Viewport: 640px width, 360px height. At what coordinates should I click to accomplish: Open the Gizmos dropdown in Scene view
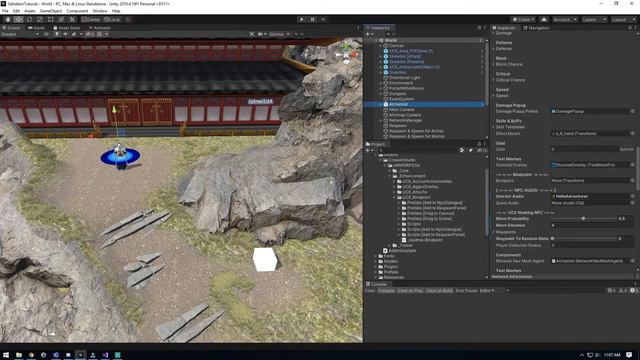coord(279,34)
